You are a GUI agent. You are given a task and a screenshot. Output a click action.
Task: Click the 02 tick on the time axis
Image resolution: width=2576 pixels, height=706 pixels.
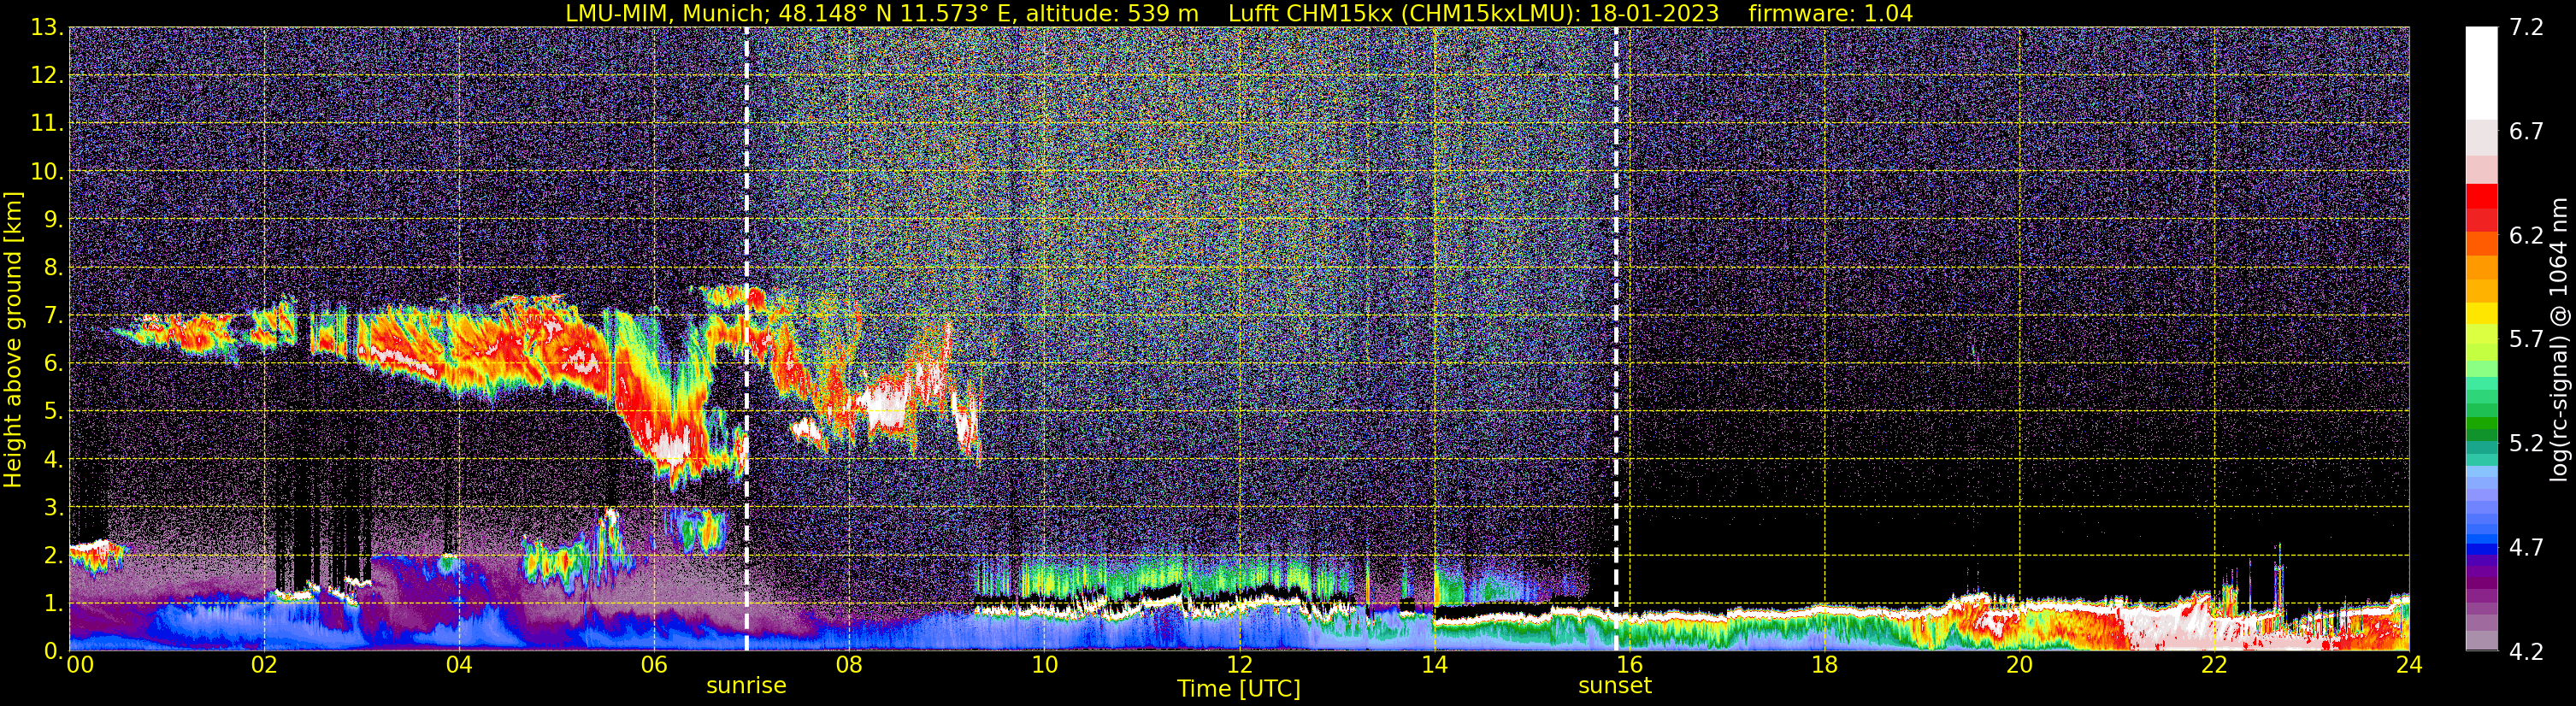tap(264, 666)
